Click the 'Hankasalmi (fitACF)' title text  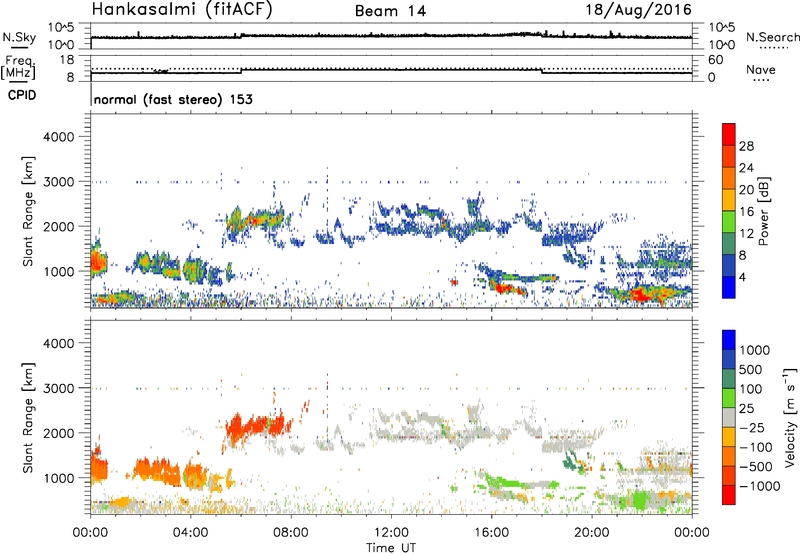point(182,9)
